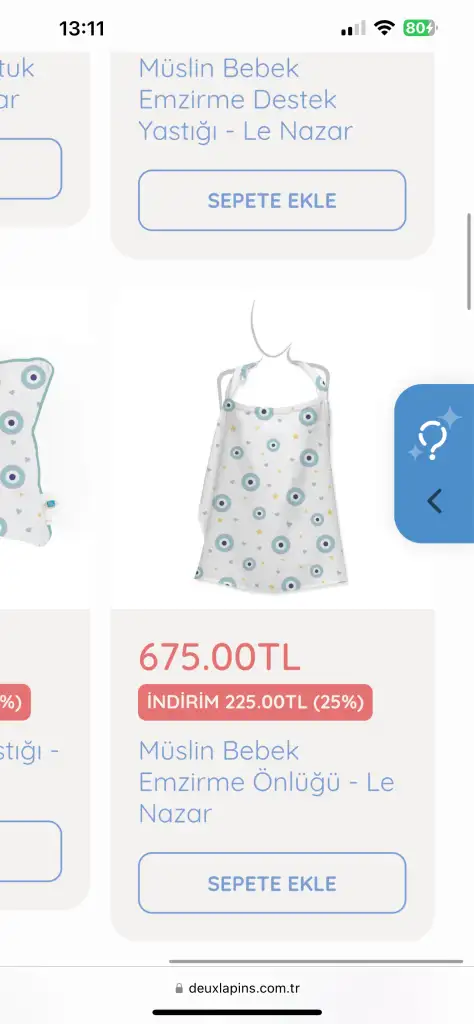The height and width of the screenshot is (1024, 474).
Task: Tap the İNDİRİM 225.00TL (25%) badge
Action: pyautogui.click(x=255, y=702)
